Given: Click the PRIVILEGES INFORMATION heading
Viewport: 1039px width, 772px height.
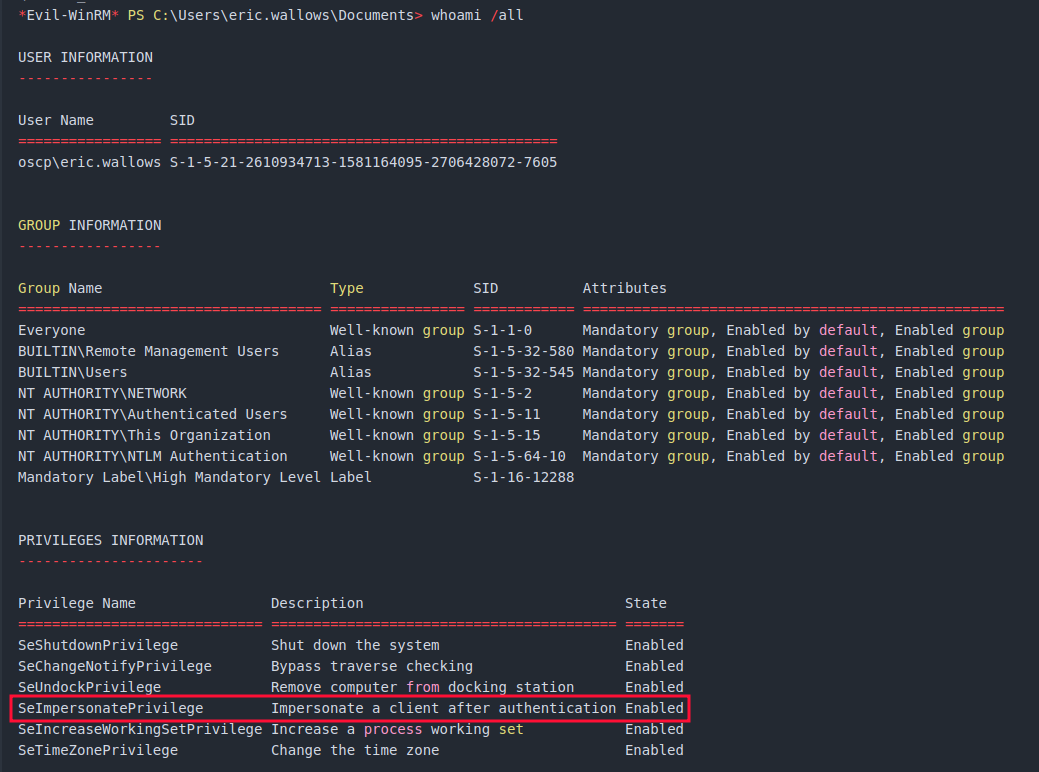Looking at the screenshot, I should click(110, 540).
